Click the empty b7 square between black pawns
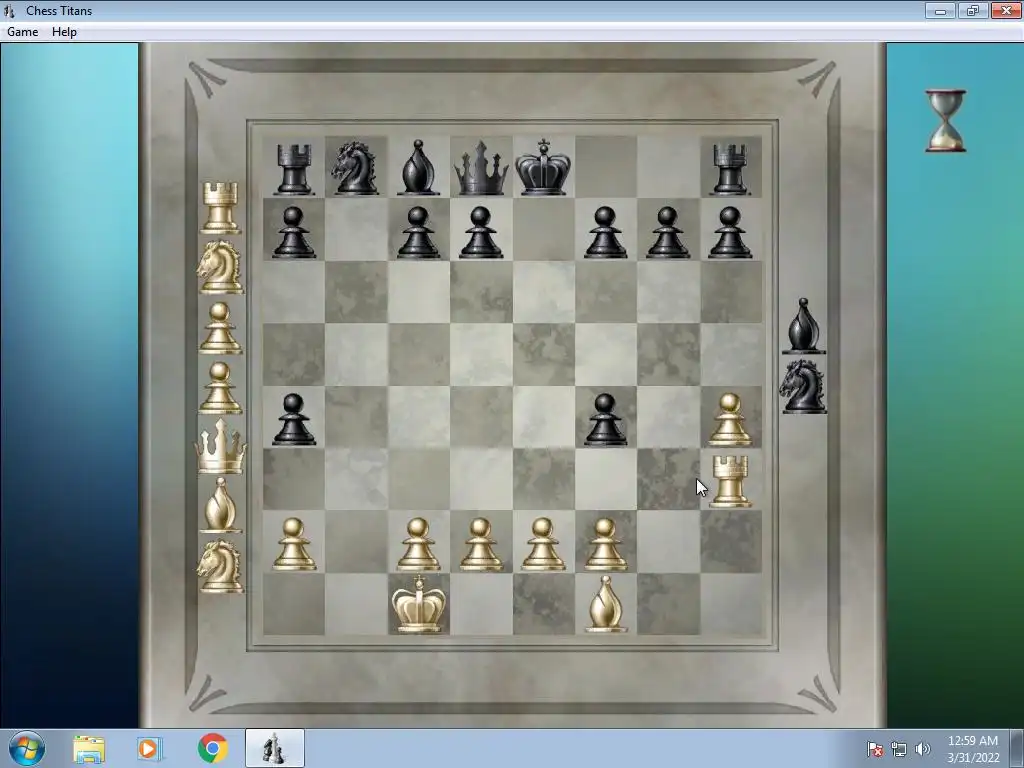This screenshot has height=768, width=1024. tap(356, 230)
